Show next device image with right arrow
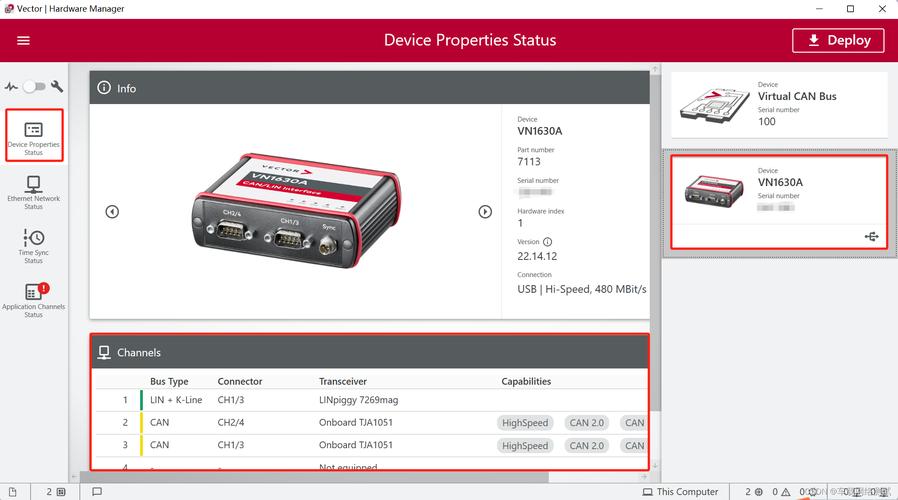 [x=485, y=211]
